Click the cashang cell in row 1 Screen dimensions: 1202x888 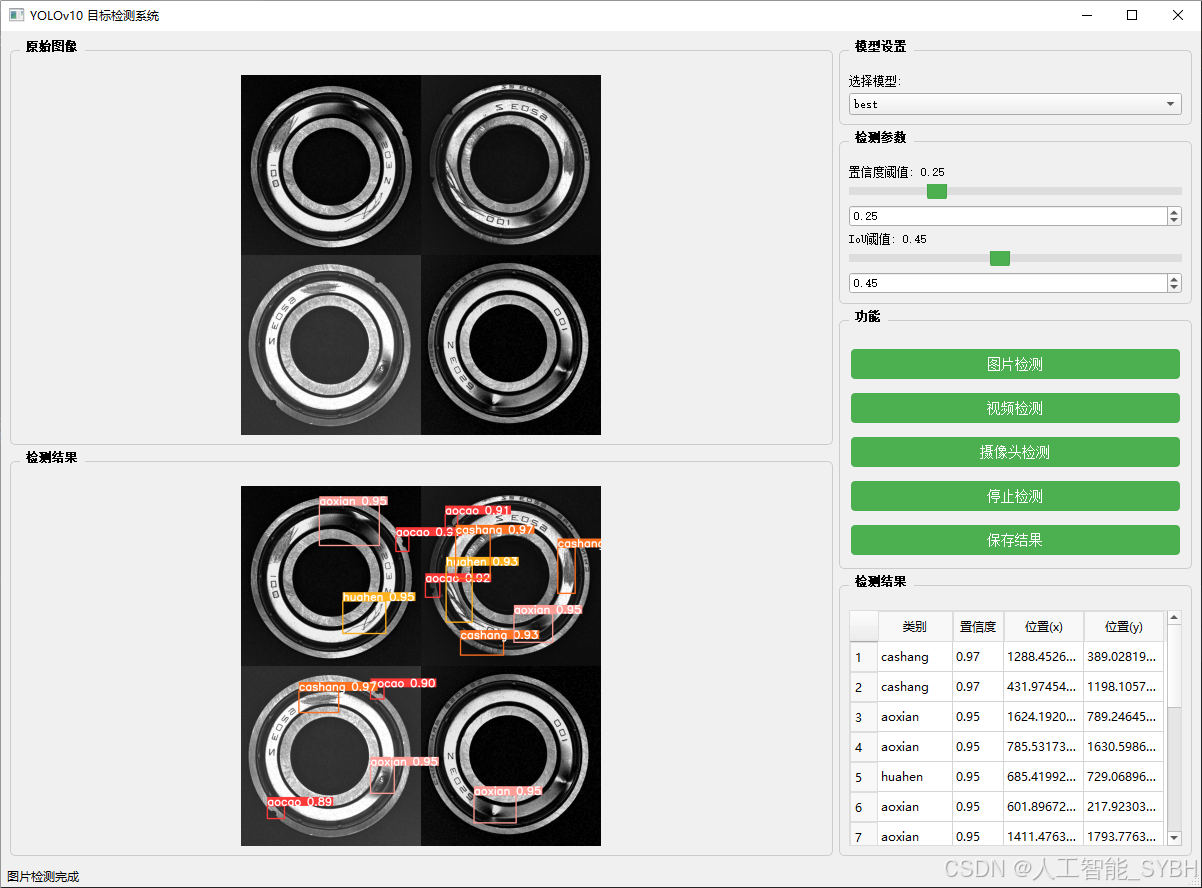click(x=914, y=657)
